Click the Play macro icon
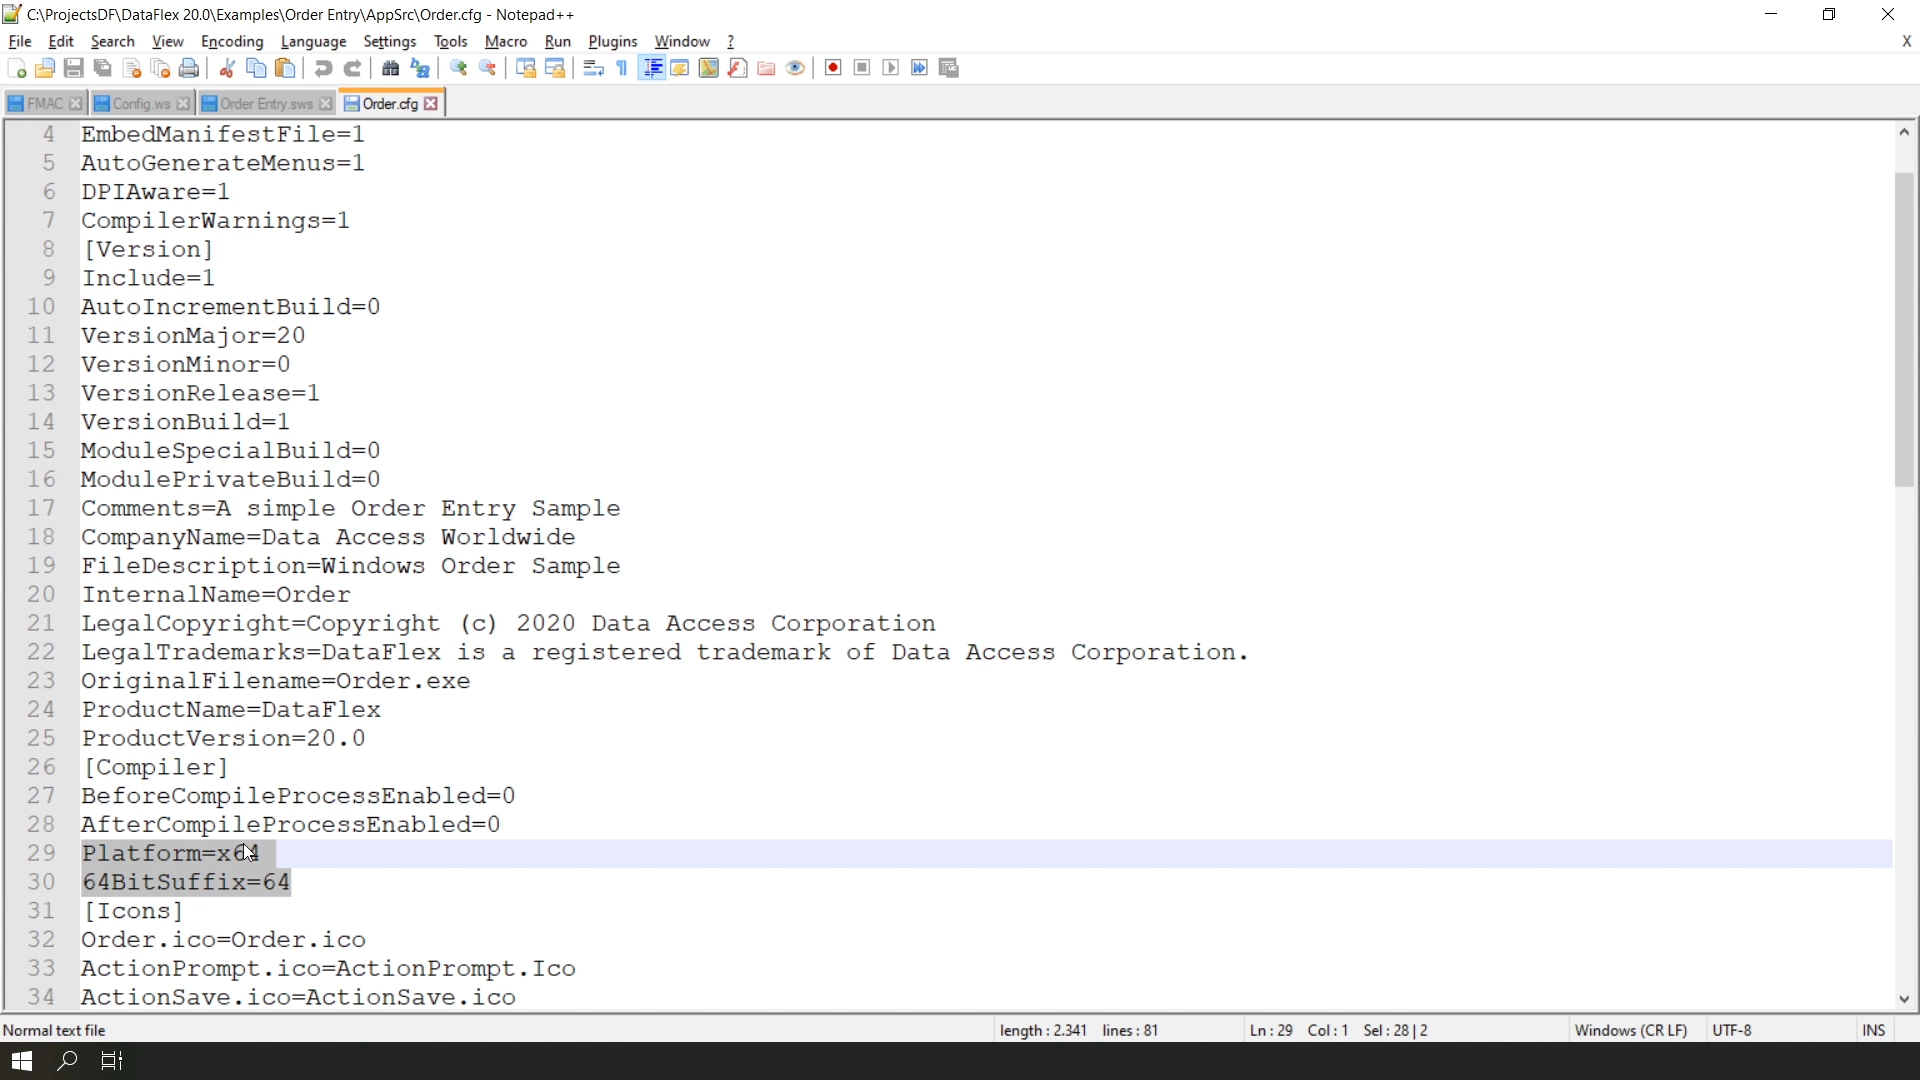The width and height of the screenshot is (1920, 1080). point(891,68)
